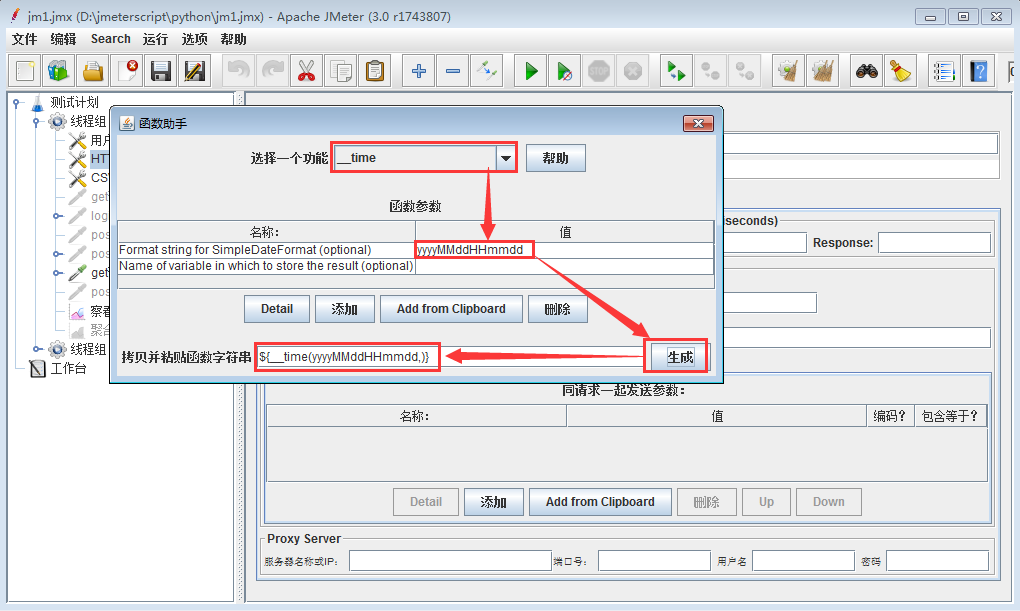Expand the second 线程组 tree node
This screenshot has width=1020, height=611.
click(x=37, y=349)
